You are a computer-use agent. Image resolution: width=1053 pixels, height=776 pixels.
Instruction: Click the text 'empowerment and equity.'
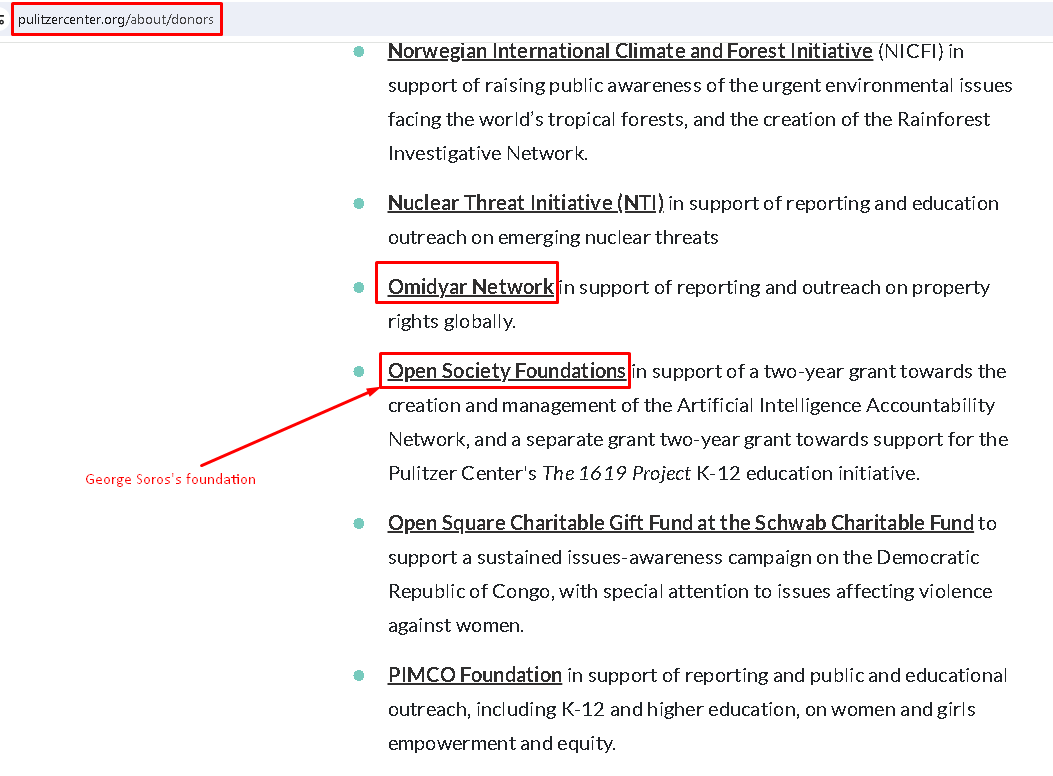click(502, 744)
